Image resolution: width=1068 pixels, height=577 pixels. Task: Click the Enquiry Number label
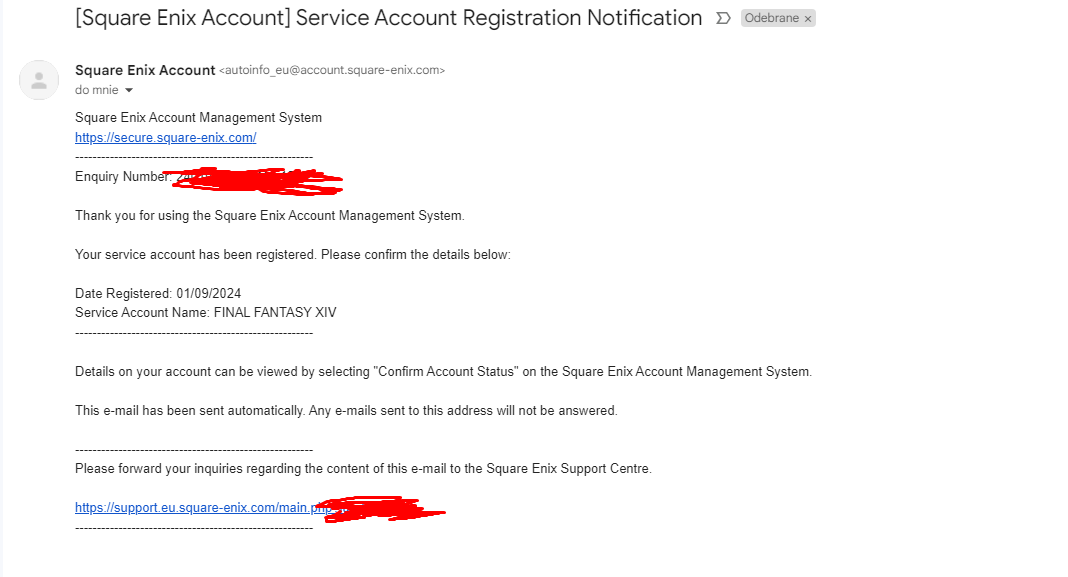click(x=123, y=176)
